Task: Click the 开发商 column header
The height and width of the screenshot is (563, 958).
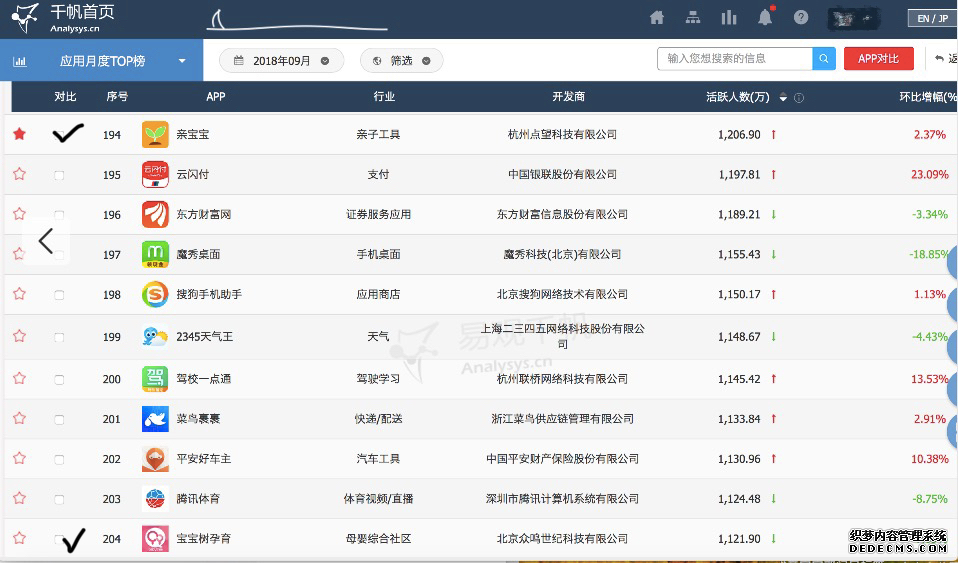Action: coord(568,97)
